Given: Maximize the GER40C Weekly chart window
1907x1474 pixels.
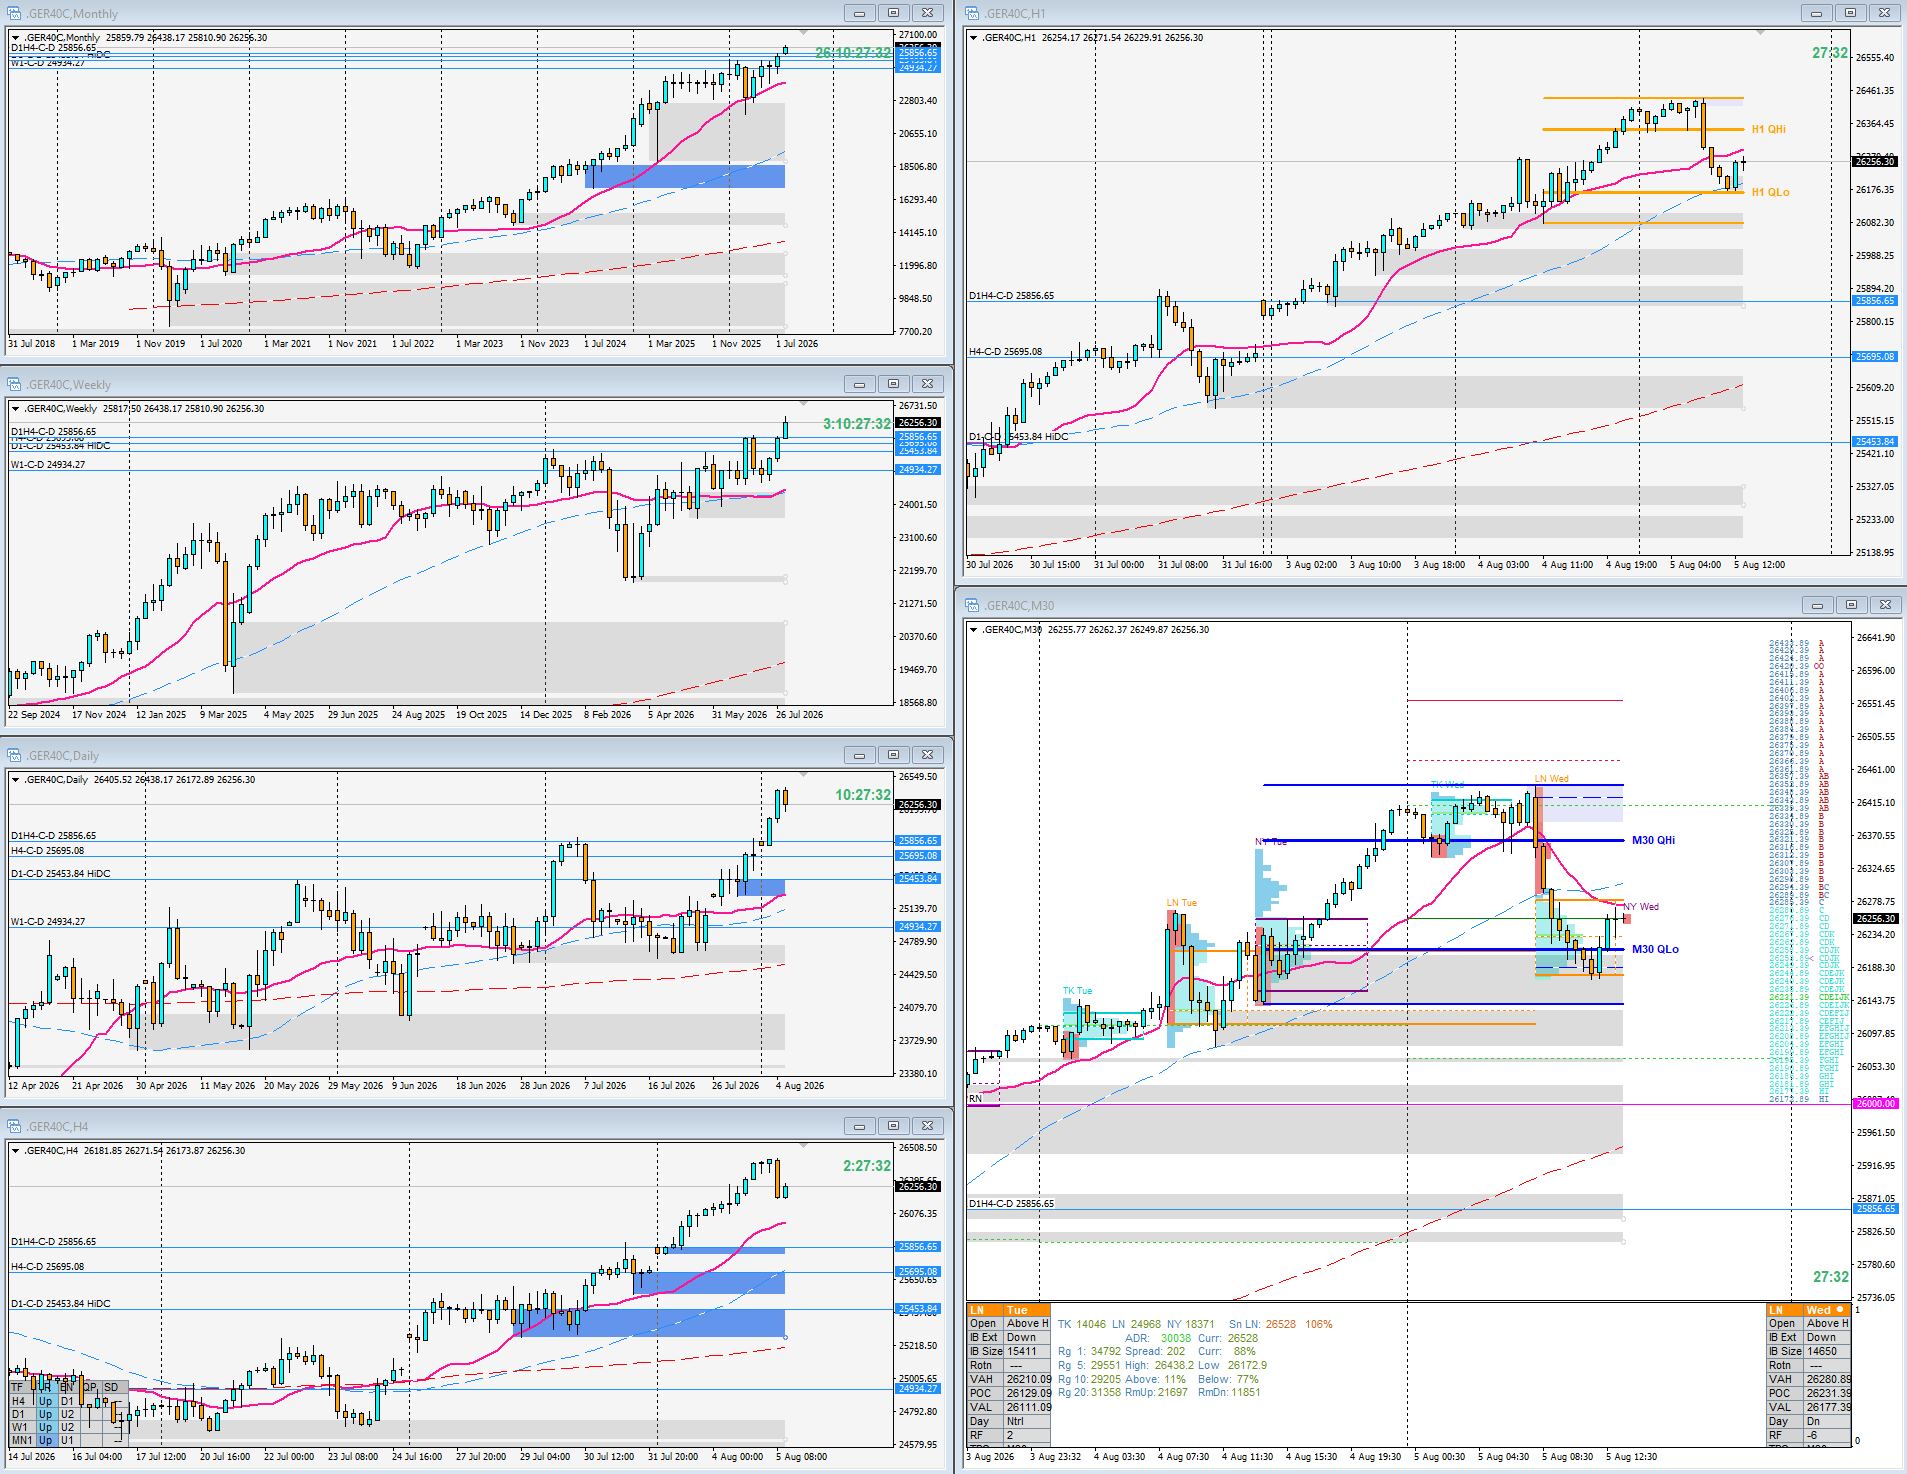Looking at the screenshot, I should (893, 384).
